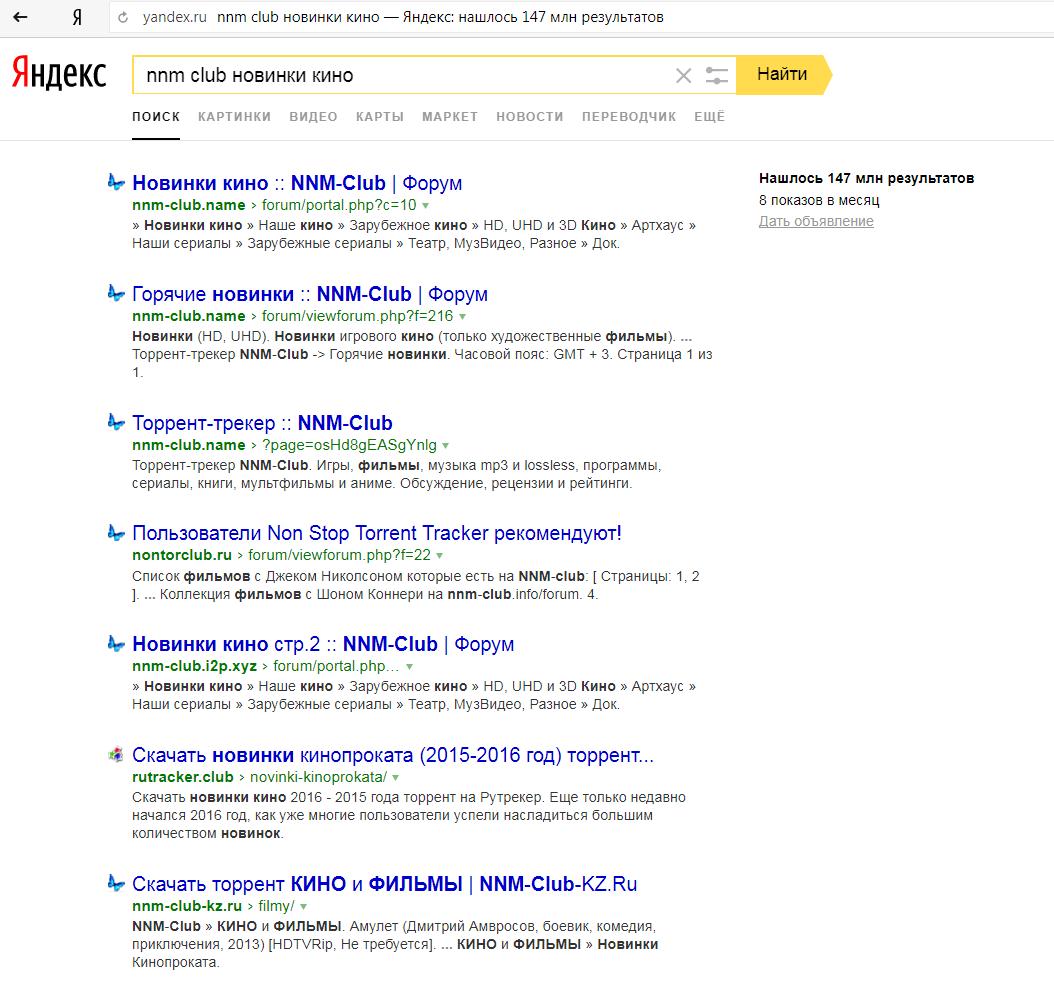Click the Дать объявление link

[x=816, y=221]
